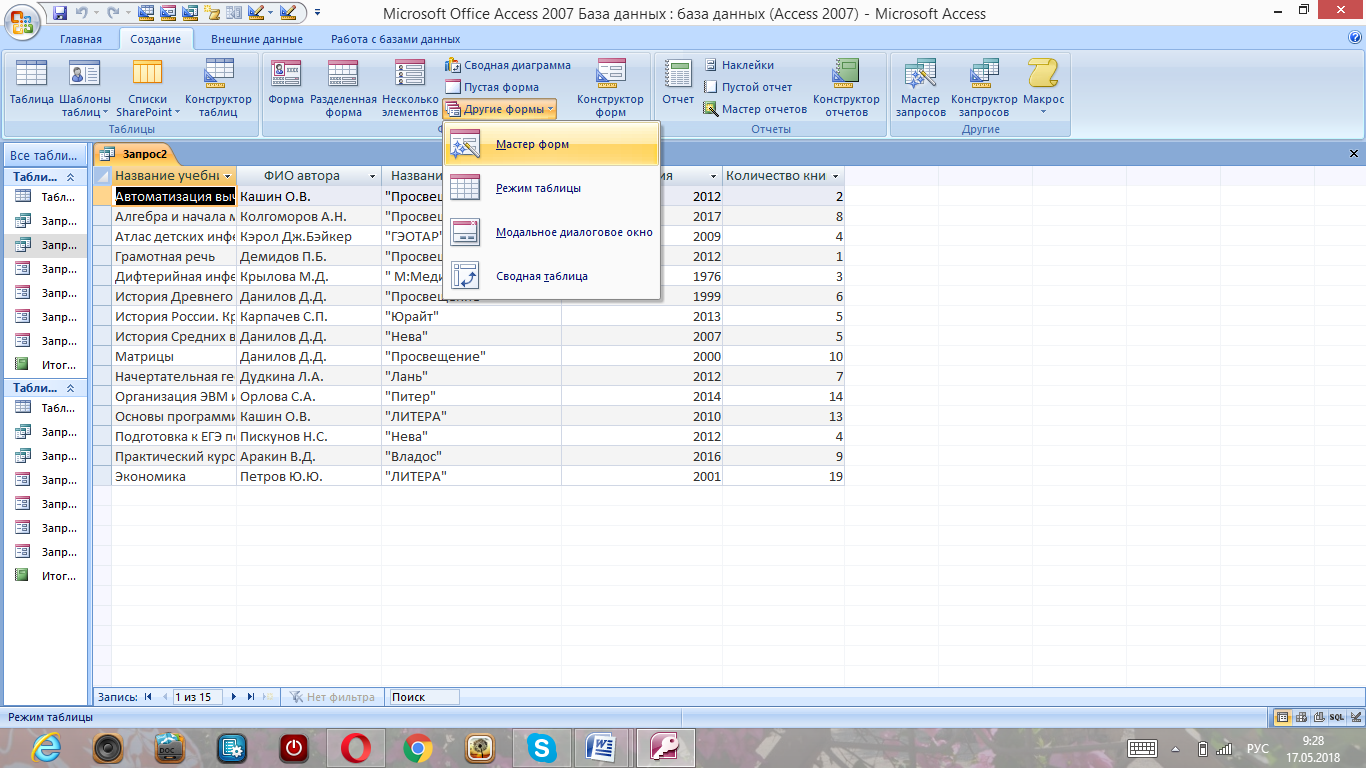The width and height of the screenshot is (1366, 768).
Task: Click Пустой отчет
Action: pos(747,87)
